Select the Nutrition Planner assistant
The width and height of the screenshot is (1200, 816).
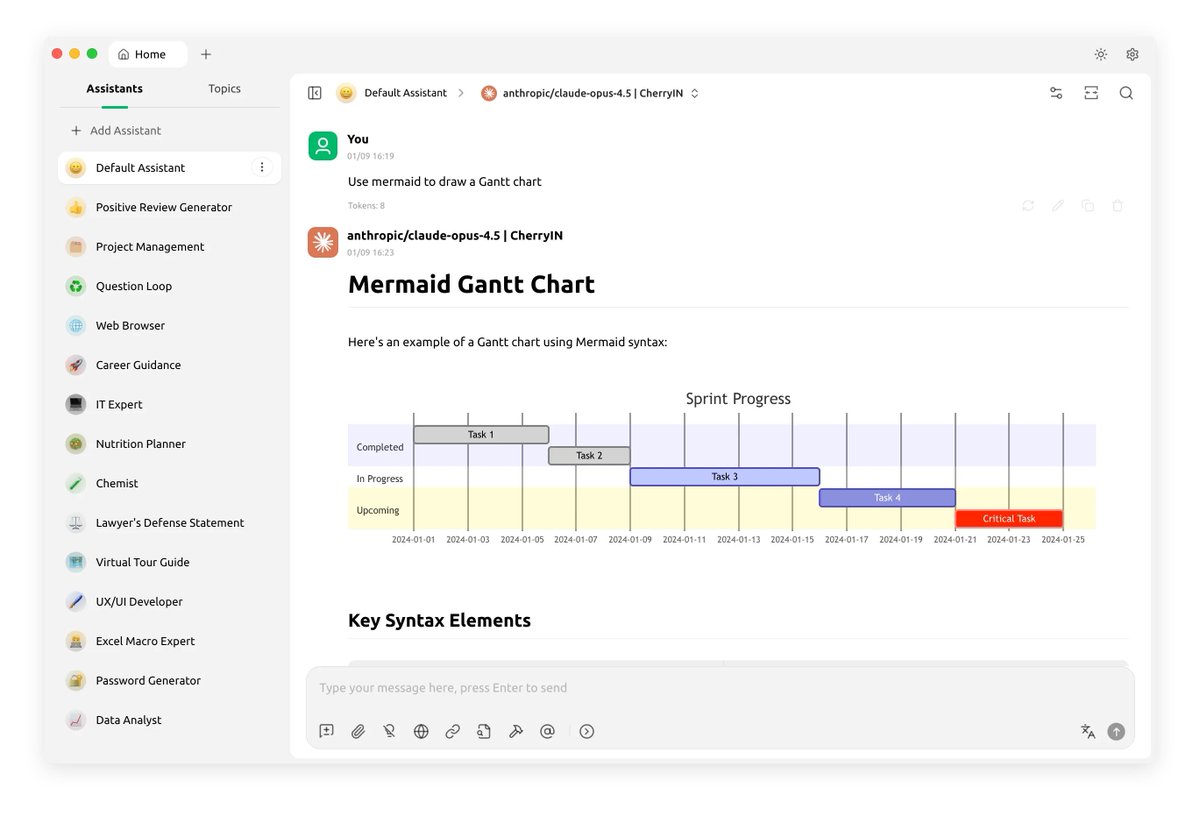pyautogui.click(x=169, y=444)
